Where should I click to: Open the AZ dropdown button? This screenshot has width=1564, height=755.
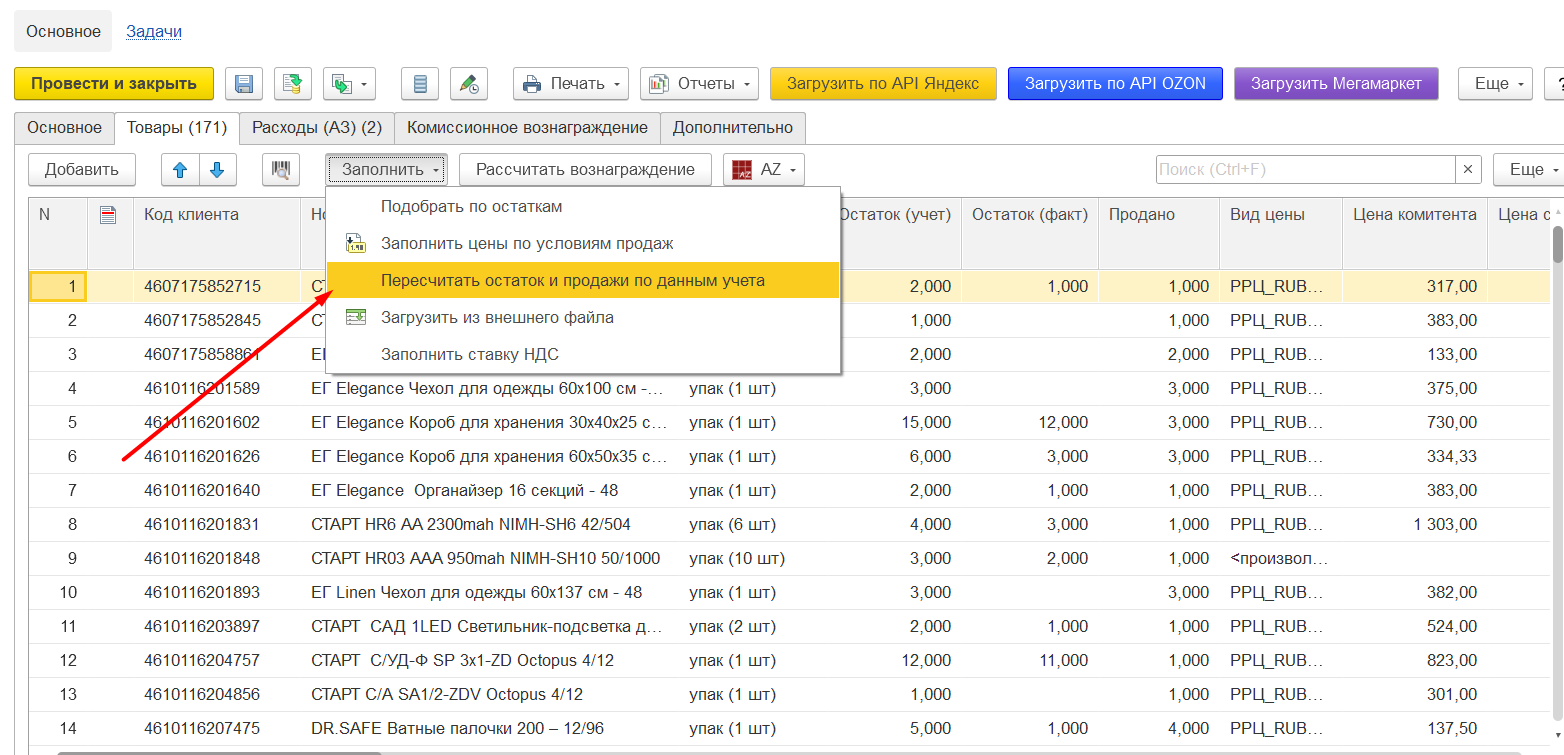pyautogui.click(x=764, y=170)
